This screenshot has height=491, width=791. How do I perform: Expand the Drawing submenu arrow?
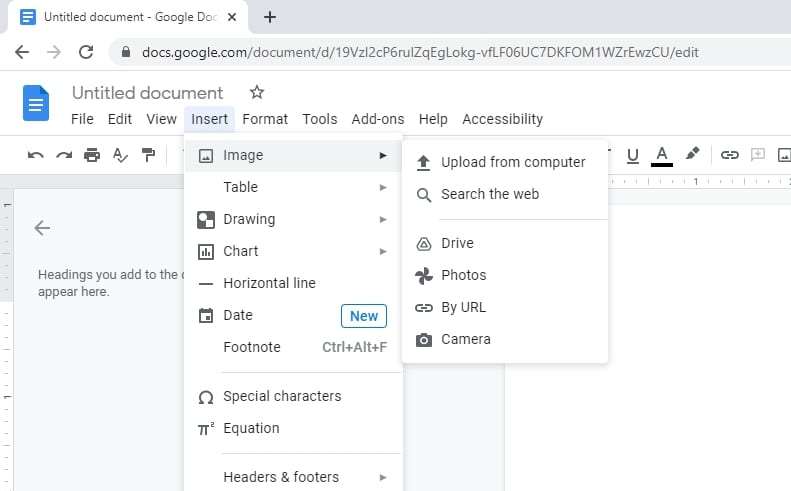pyautogui.click(x=383, y=220)
